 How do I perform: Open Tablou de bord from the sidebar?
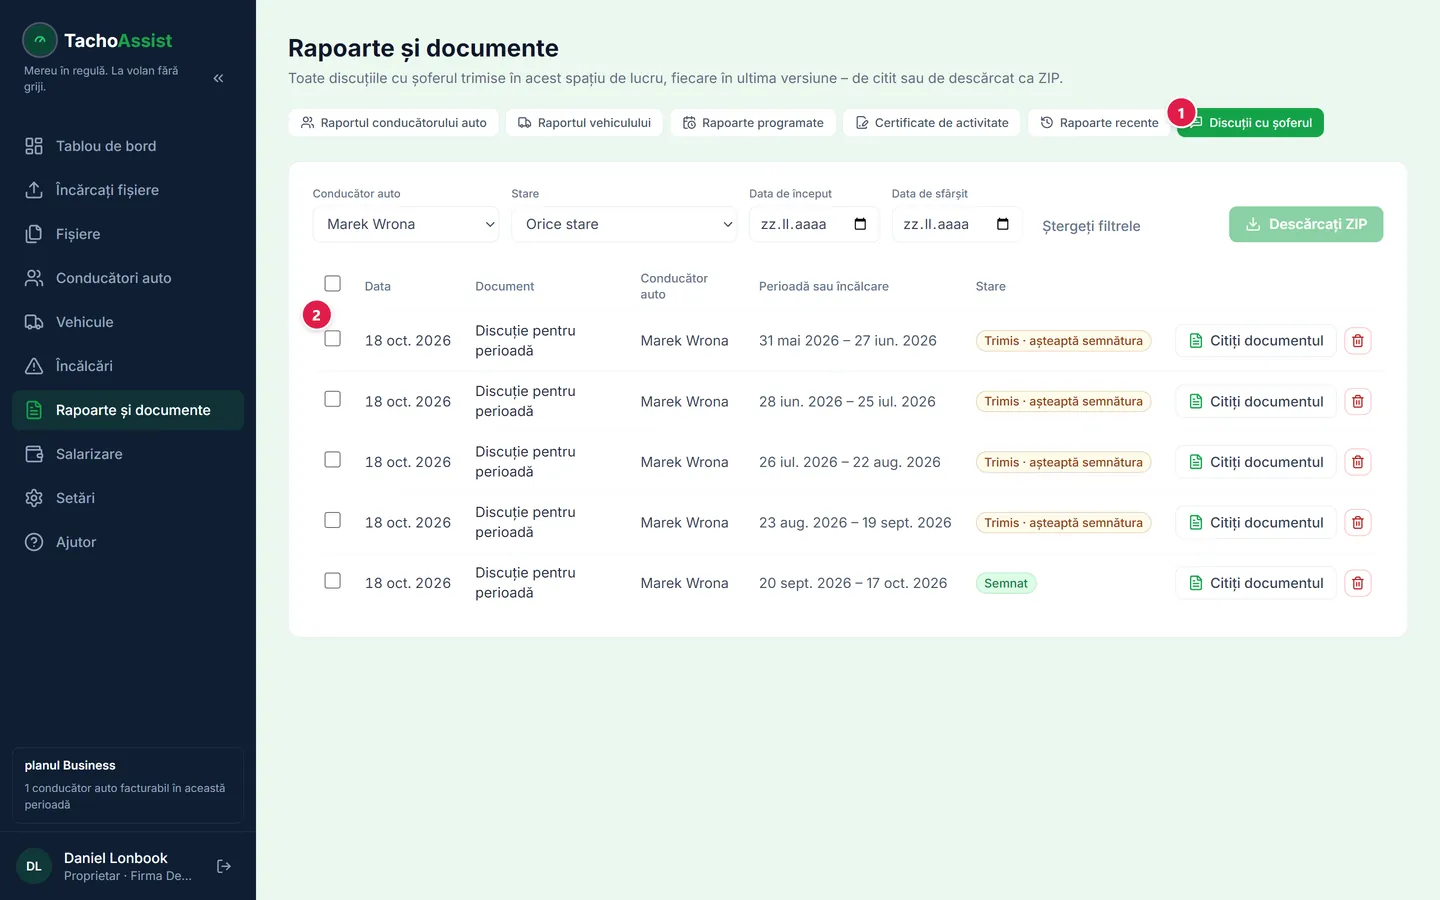coord(128,146)
